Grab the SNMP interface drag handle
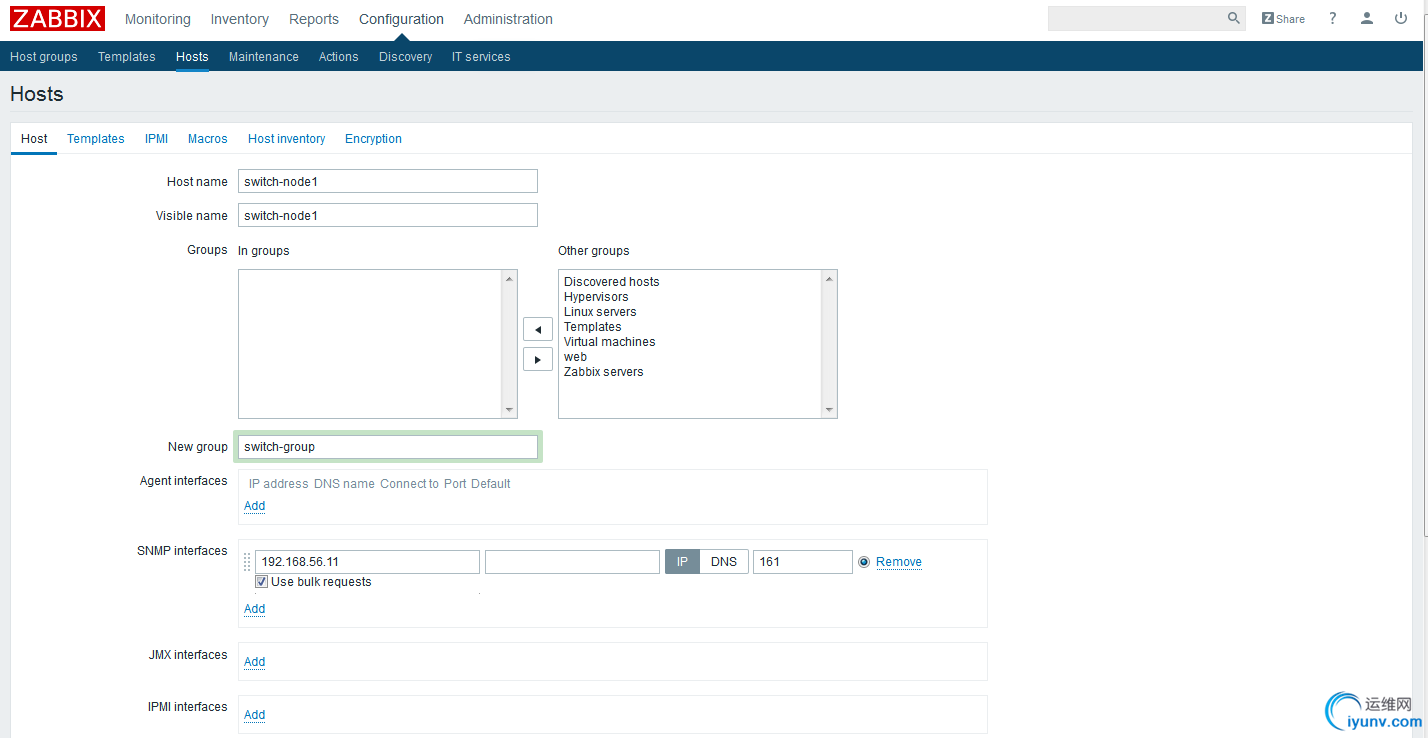The width and height of the screenshot is (1428, 738). [x=247, y=562]
